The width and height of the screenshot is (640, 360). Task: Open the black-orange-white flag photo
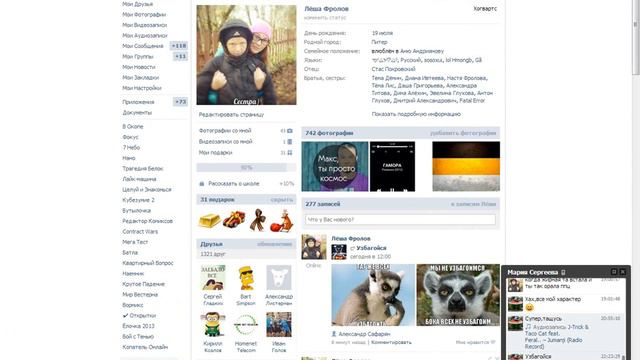(466, 167)
